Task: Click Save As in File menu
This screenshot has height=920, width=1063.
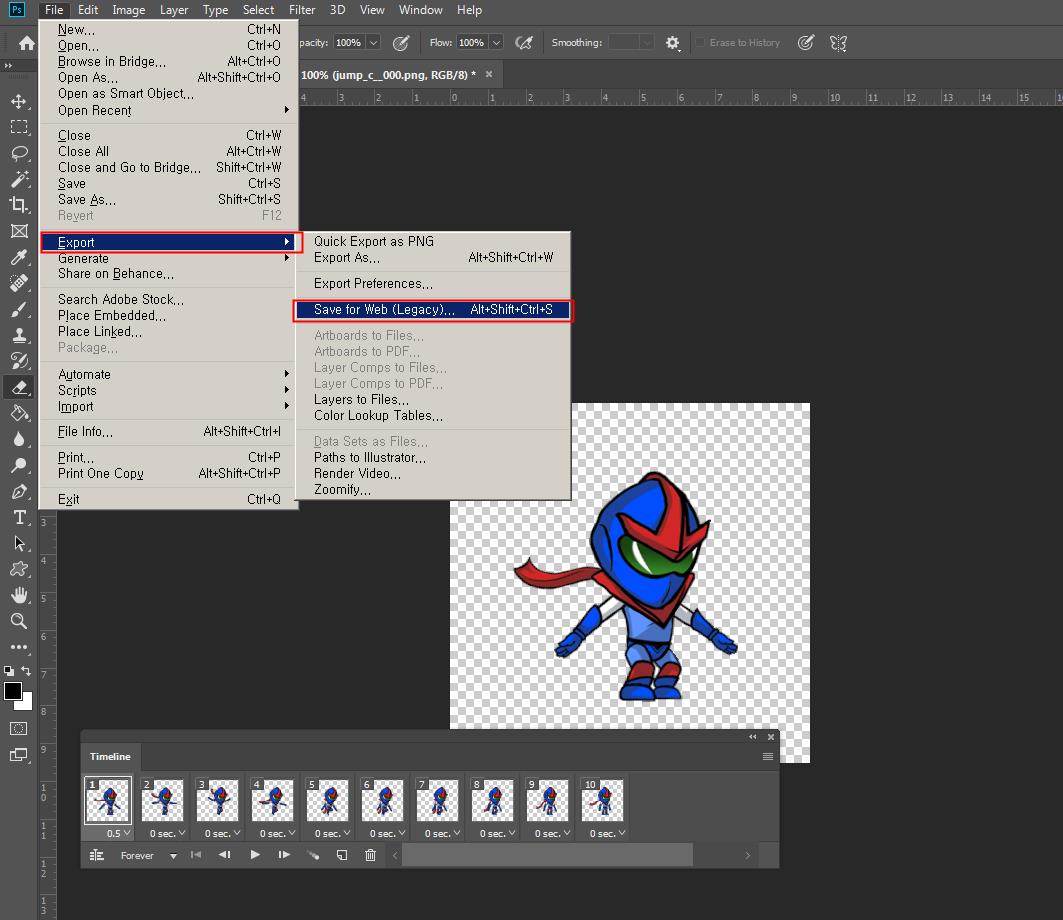Action: pos(169,199)
